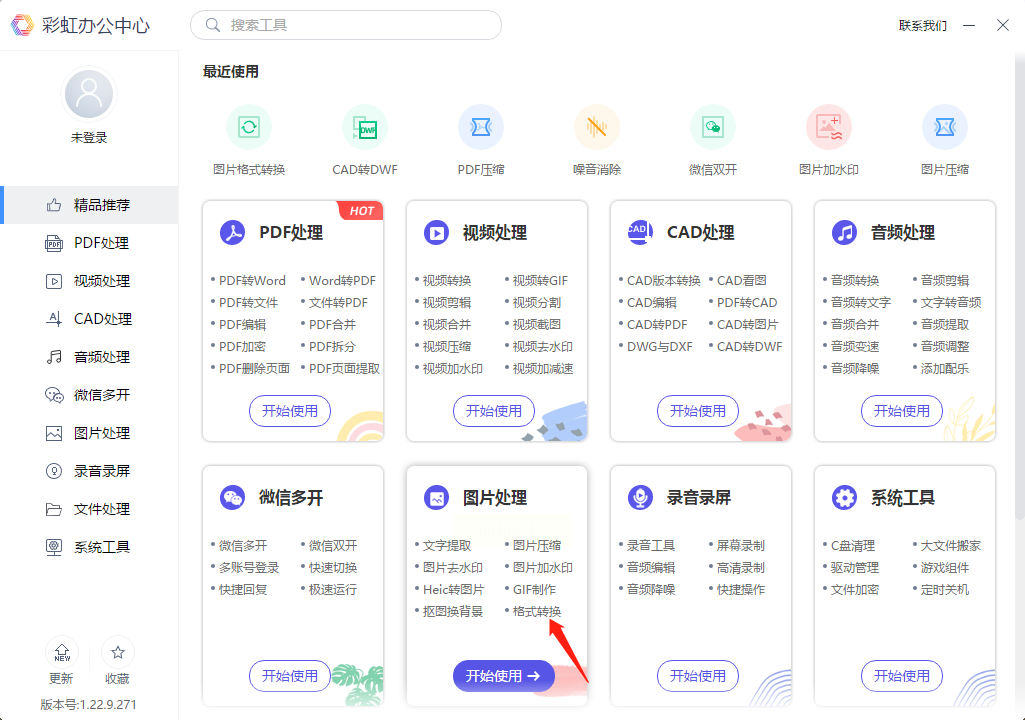Open the 图片压缩 recent tool icon

[945, 127]
